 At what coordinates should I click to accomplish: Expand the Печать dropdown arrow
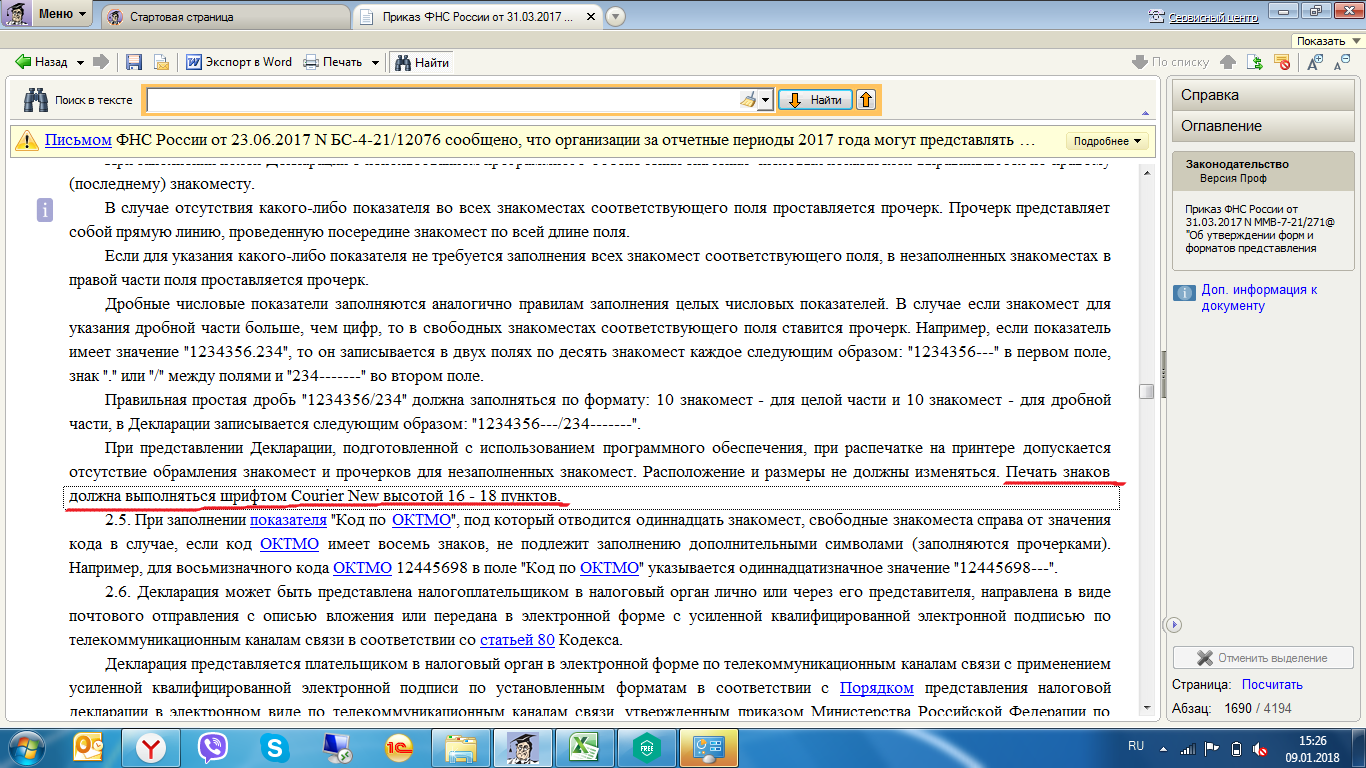[376, 62]
